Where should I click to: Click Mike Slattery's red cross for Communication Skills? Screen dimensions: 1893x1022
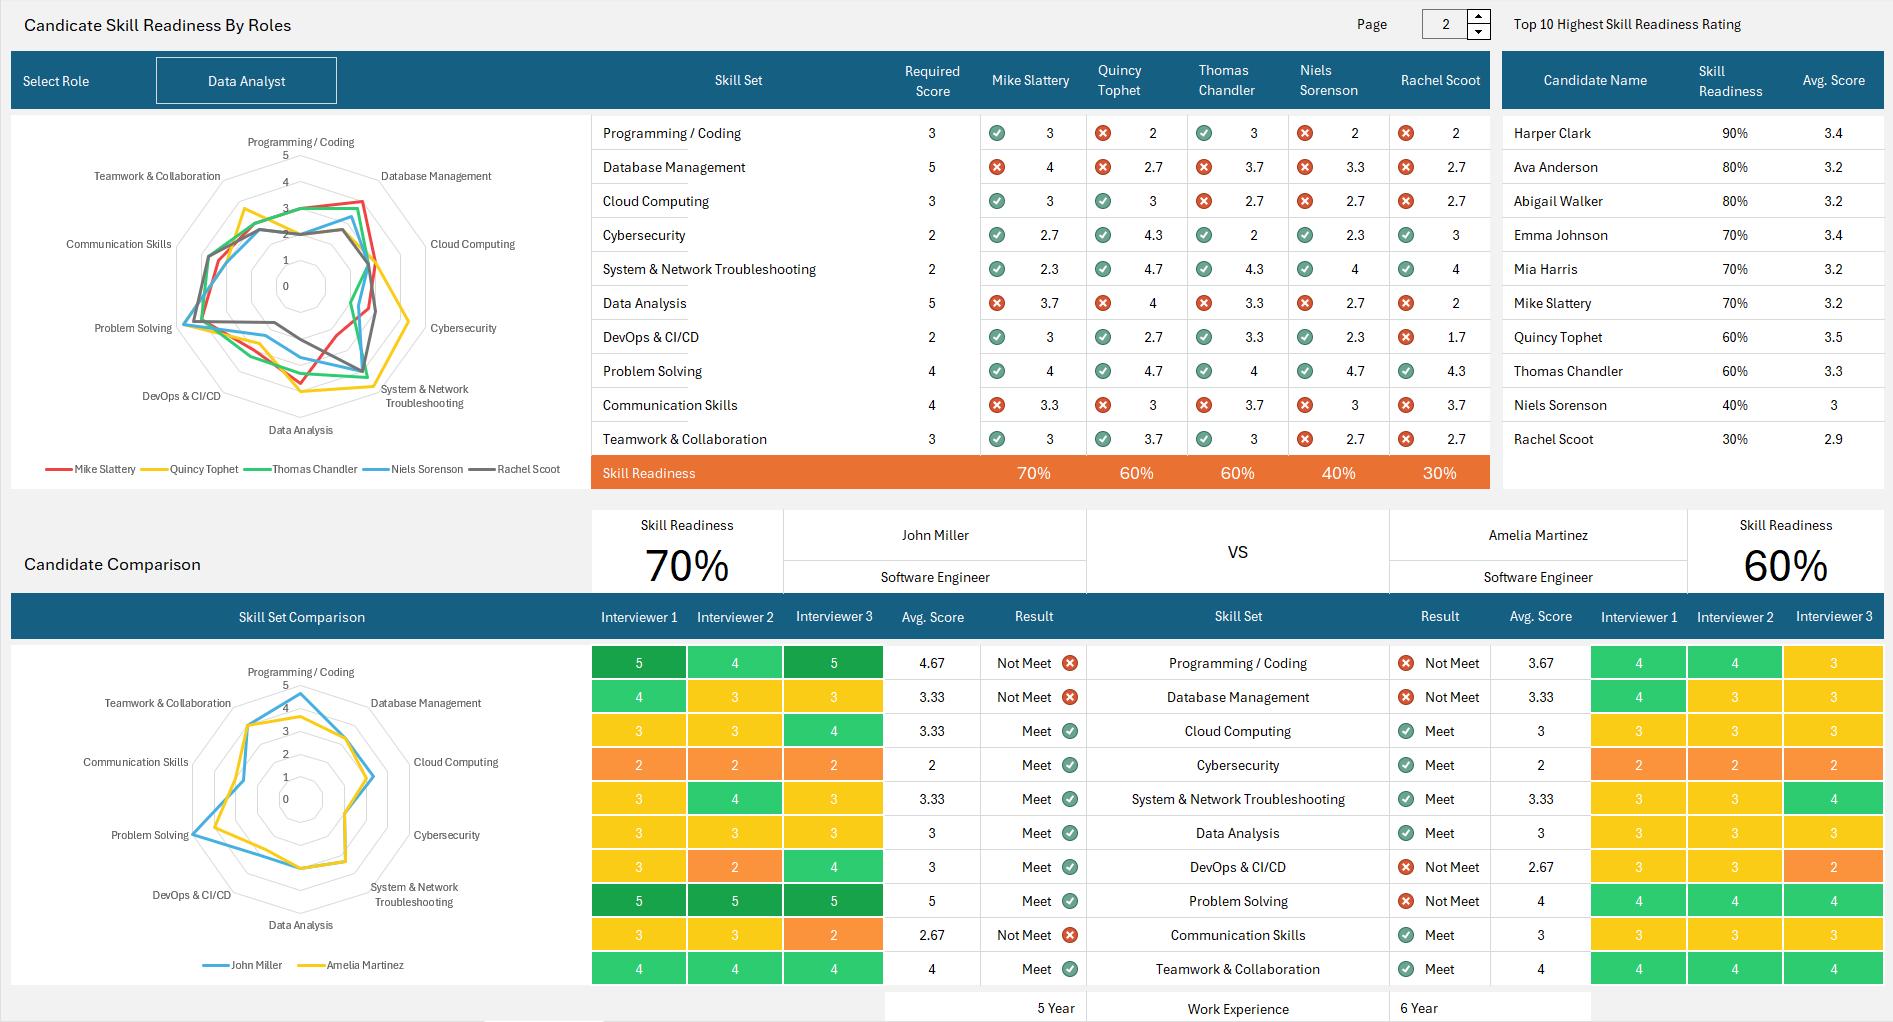(997, 405)
